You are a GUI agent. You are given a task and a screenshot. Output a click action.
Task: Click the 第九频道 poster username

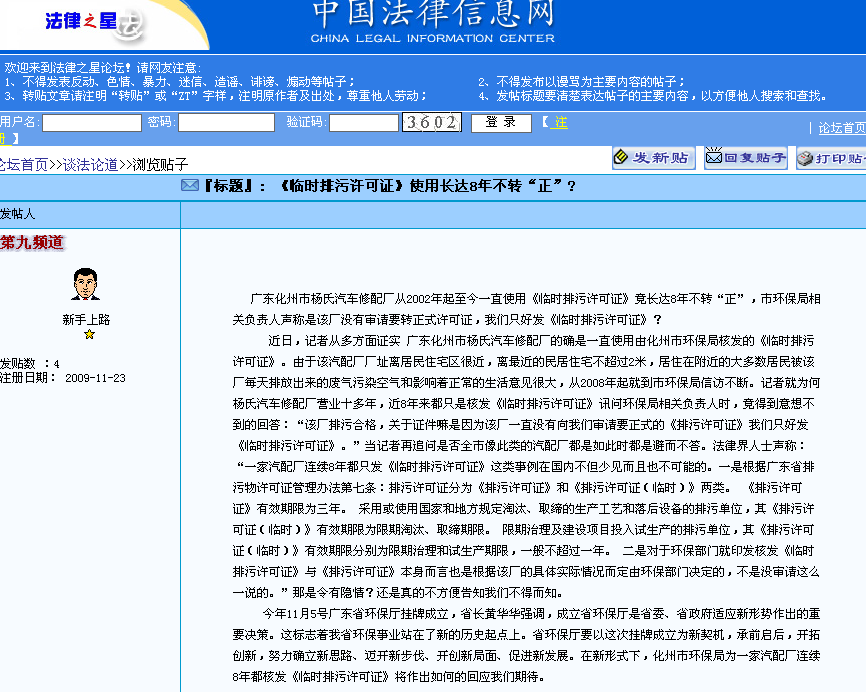click(x=32, y=242)
